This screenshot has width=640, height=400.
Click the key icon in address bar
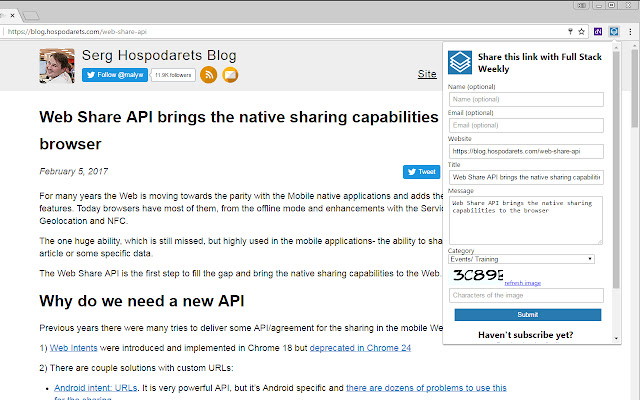(568, 32)
